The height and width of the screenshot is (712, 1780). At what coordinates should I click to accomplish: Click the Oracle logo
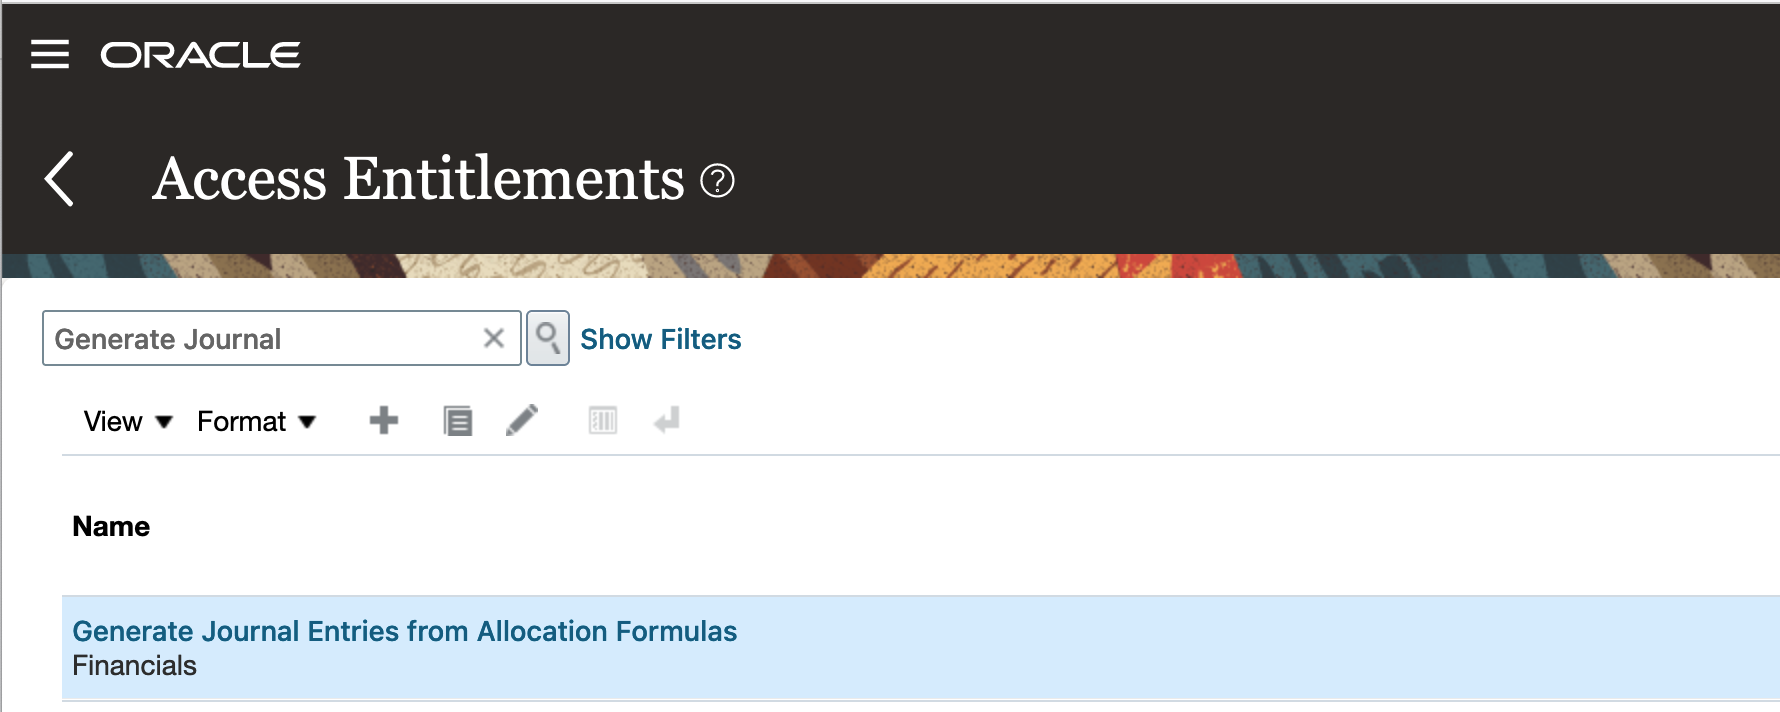coord(200,55)
